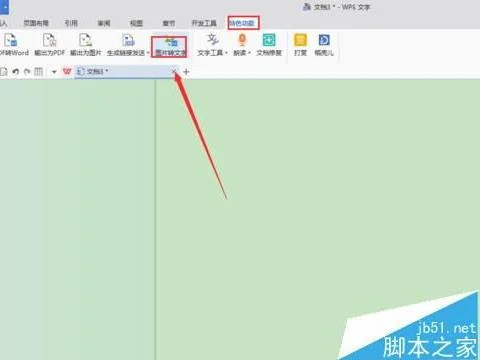Expand the 朗读 dropdown arrow
The width and height of the screenshot is (480, 360).
[249, 53]
